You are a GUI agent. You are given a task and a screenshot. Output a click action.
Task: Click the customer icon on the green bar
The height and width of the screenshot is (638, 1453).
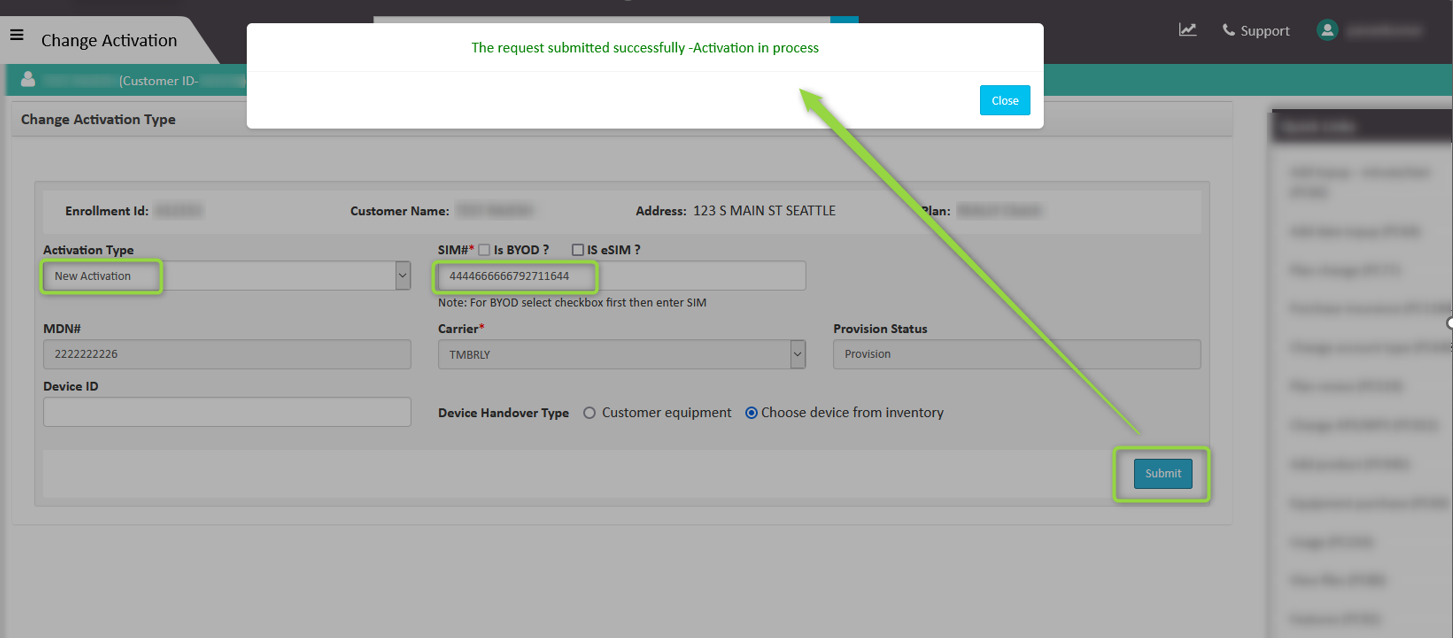click(29, 79)
